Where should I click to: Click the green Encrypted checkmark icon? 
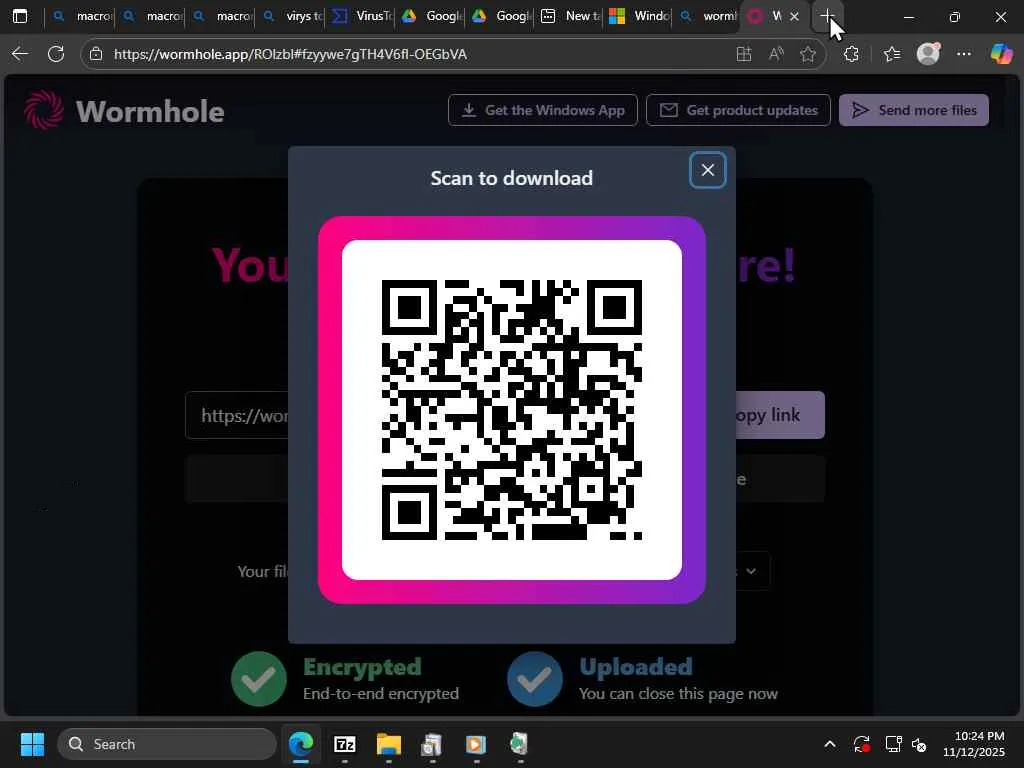coord(259,679)
